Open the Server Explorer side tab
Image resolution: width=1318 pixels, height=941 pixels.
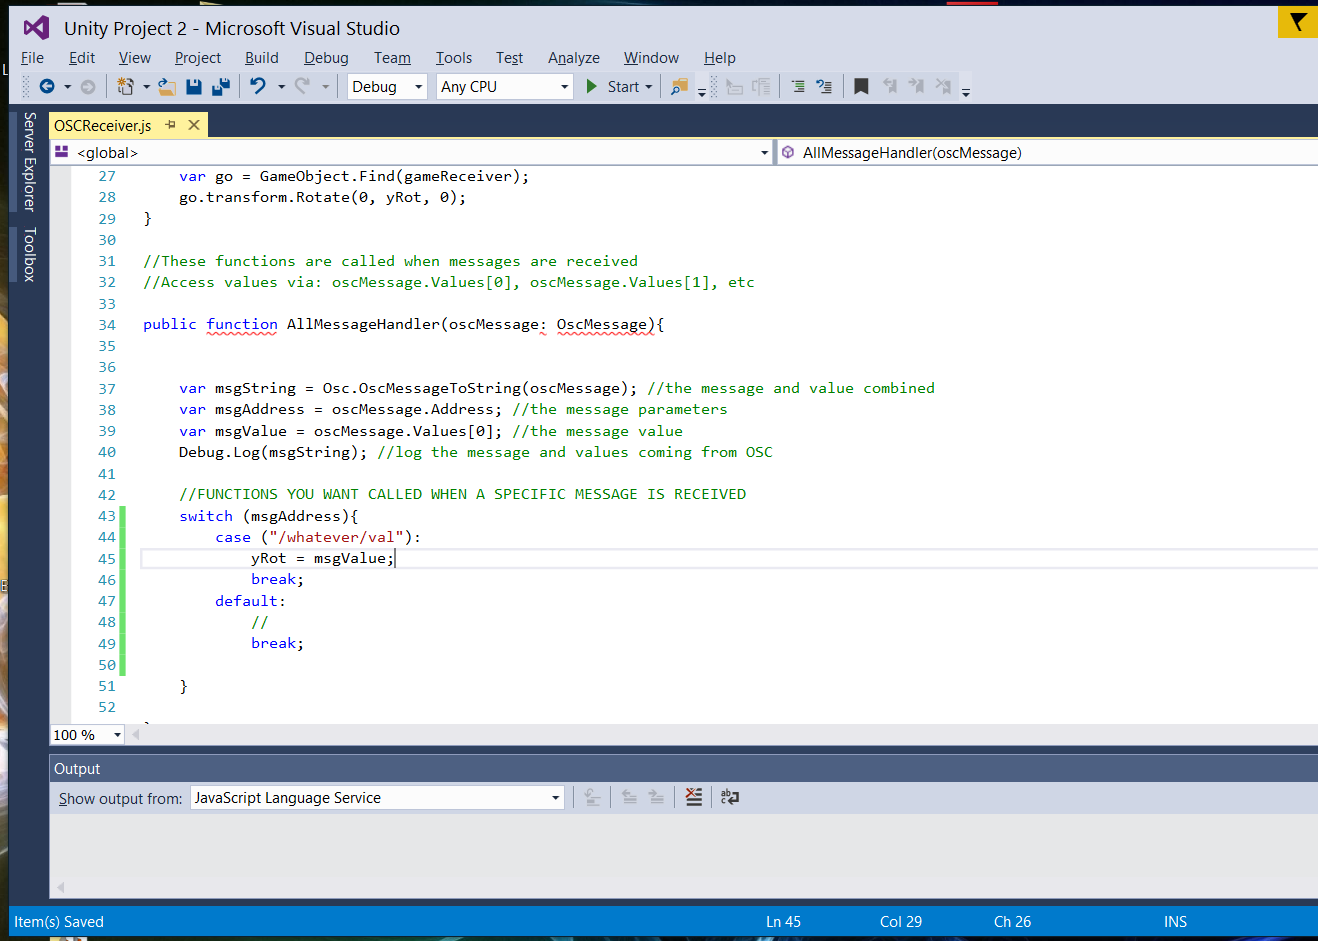pos(30,162)
